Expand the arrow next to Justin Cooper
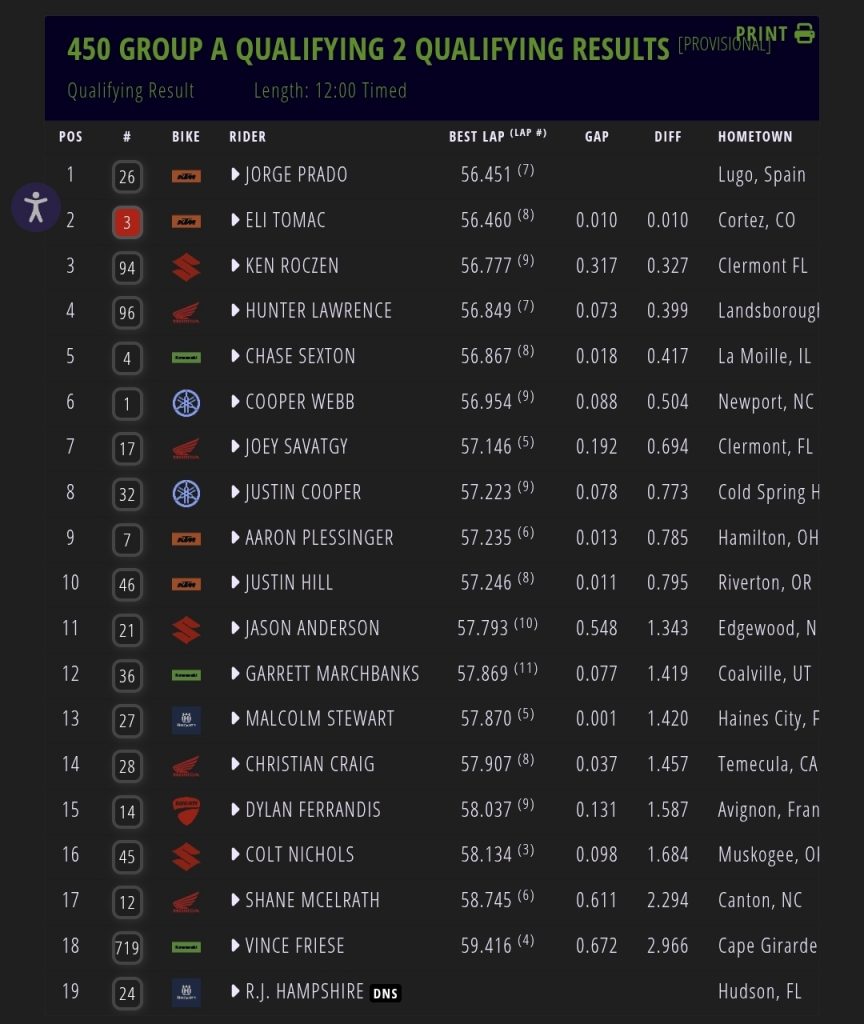The height and width of the screenshot is (1024, 864). click(x=235, y=492)
